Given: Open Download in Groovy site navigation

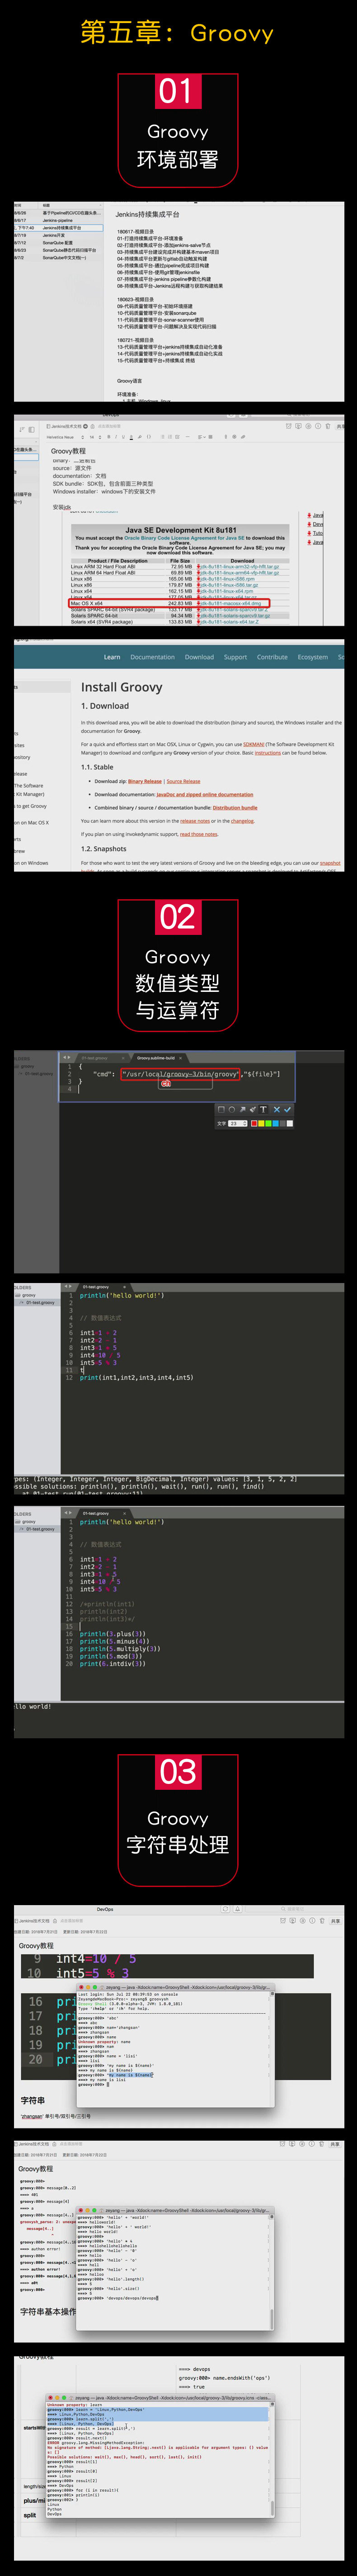Looking at the screenshot, I should [199, 657].
